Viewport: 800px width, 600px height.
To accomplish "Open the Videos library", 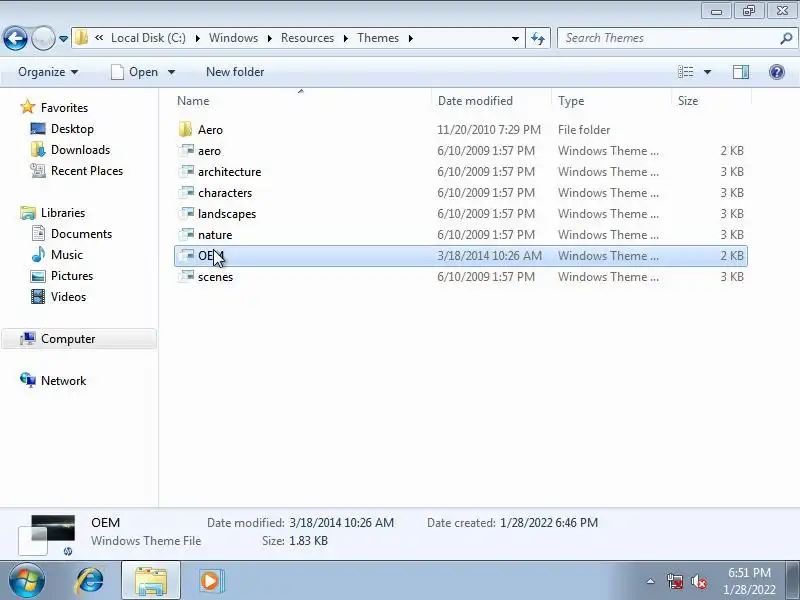I will tap(68, 296).
